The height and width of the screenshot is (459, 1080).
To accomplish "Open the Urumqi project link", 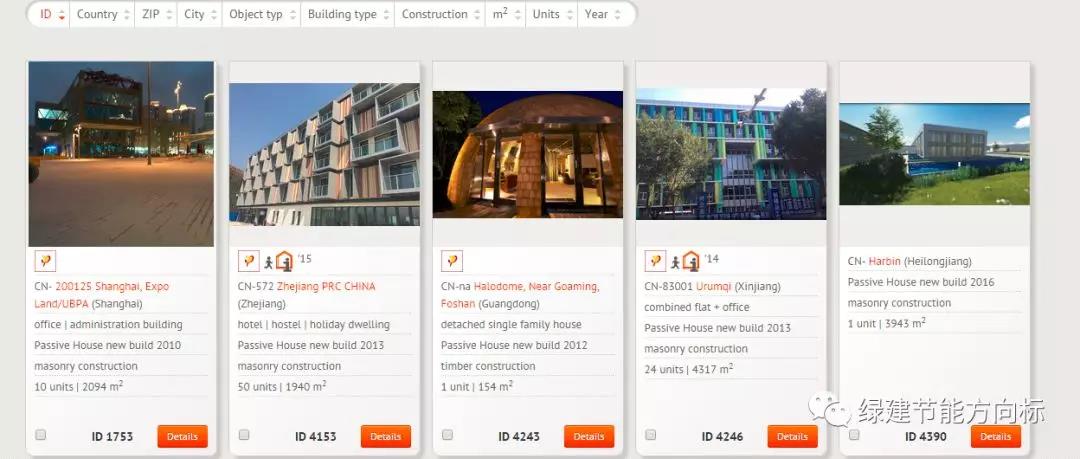I will (714, 287).
